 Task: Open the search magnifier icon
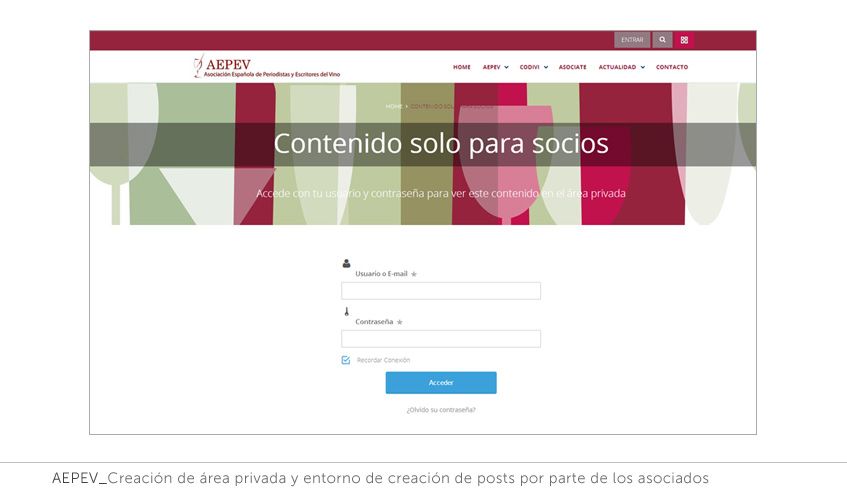(662, 40)
